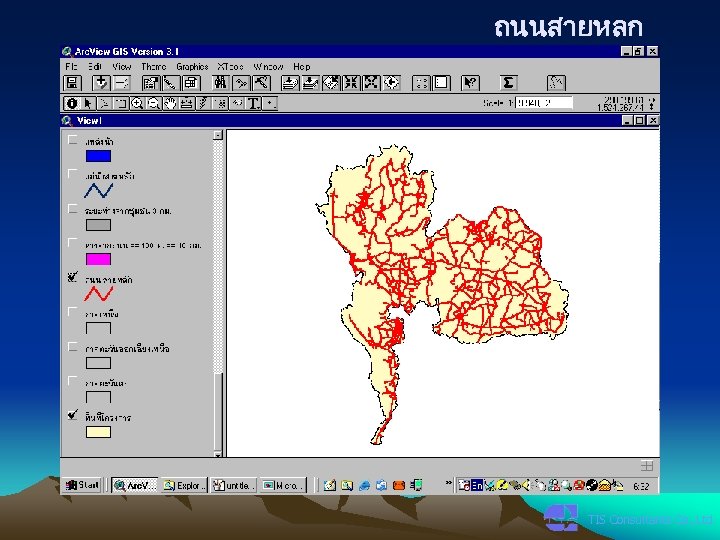This screenshot has height=540, width=720.
Task: Click the legend scrollbar down arrow
Action: point(218,455)
